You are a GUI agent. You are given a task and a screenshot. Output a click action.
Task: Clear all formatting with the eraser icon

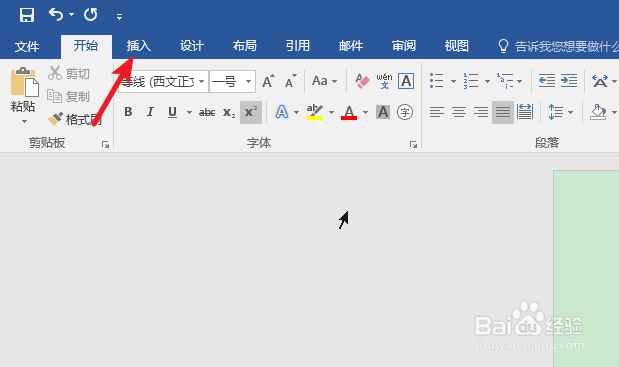coord(362,81)
